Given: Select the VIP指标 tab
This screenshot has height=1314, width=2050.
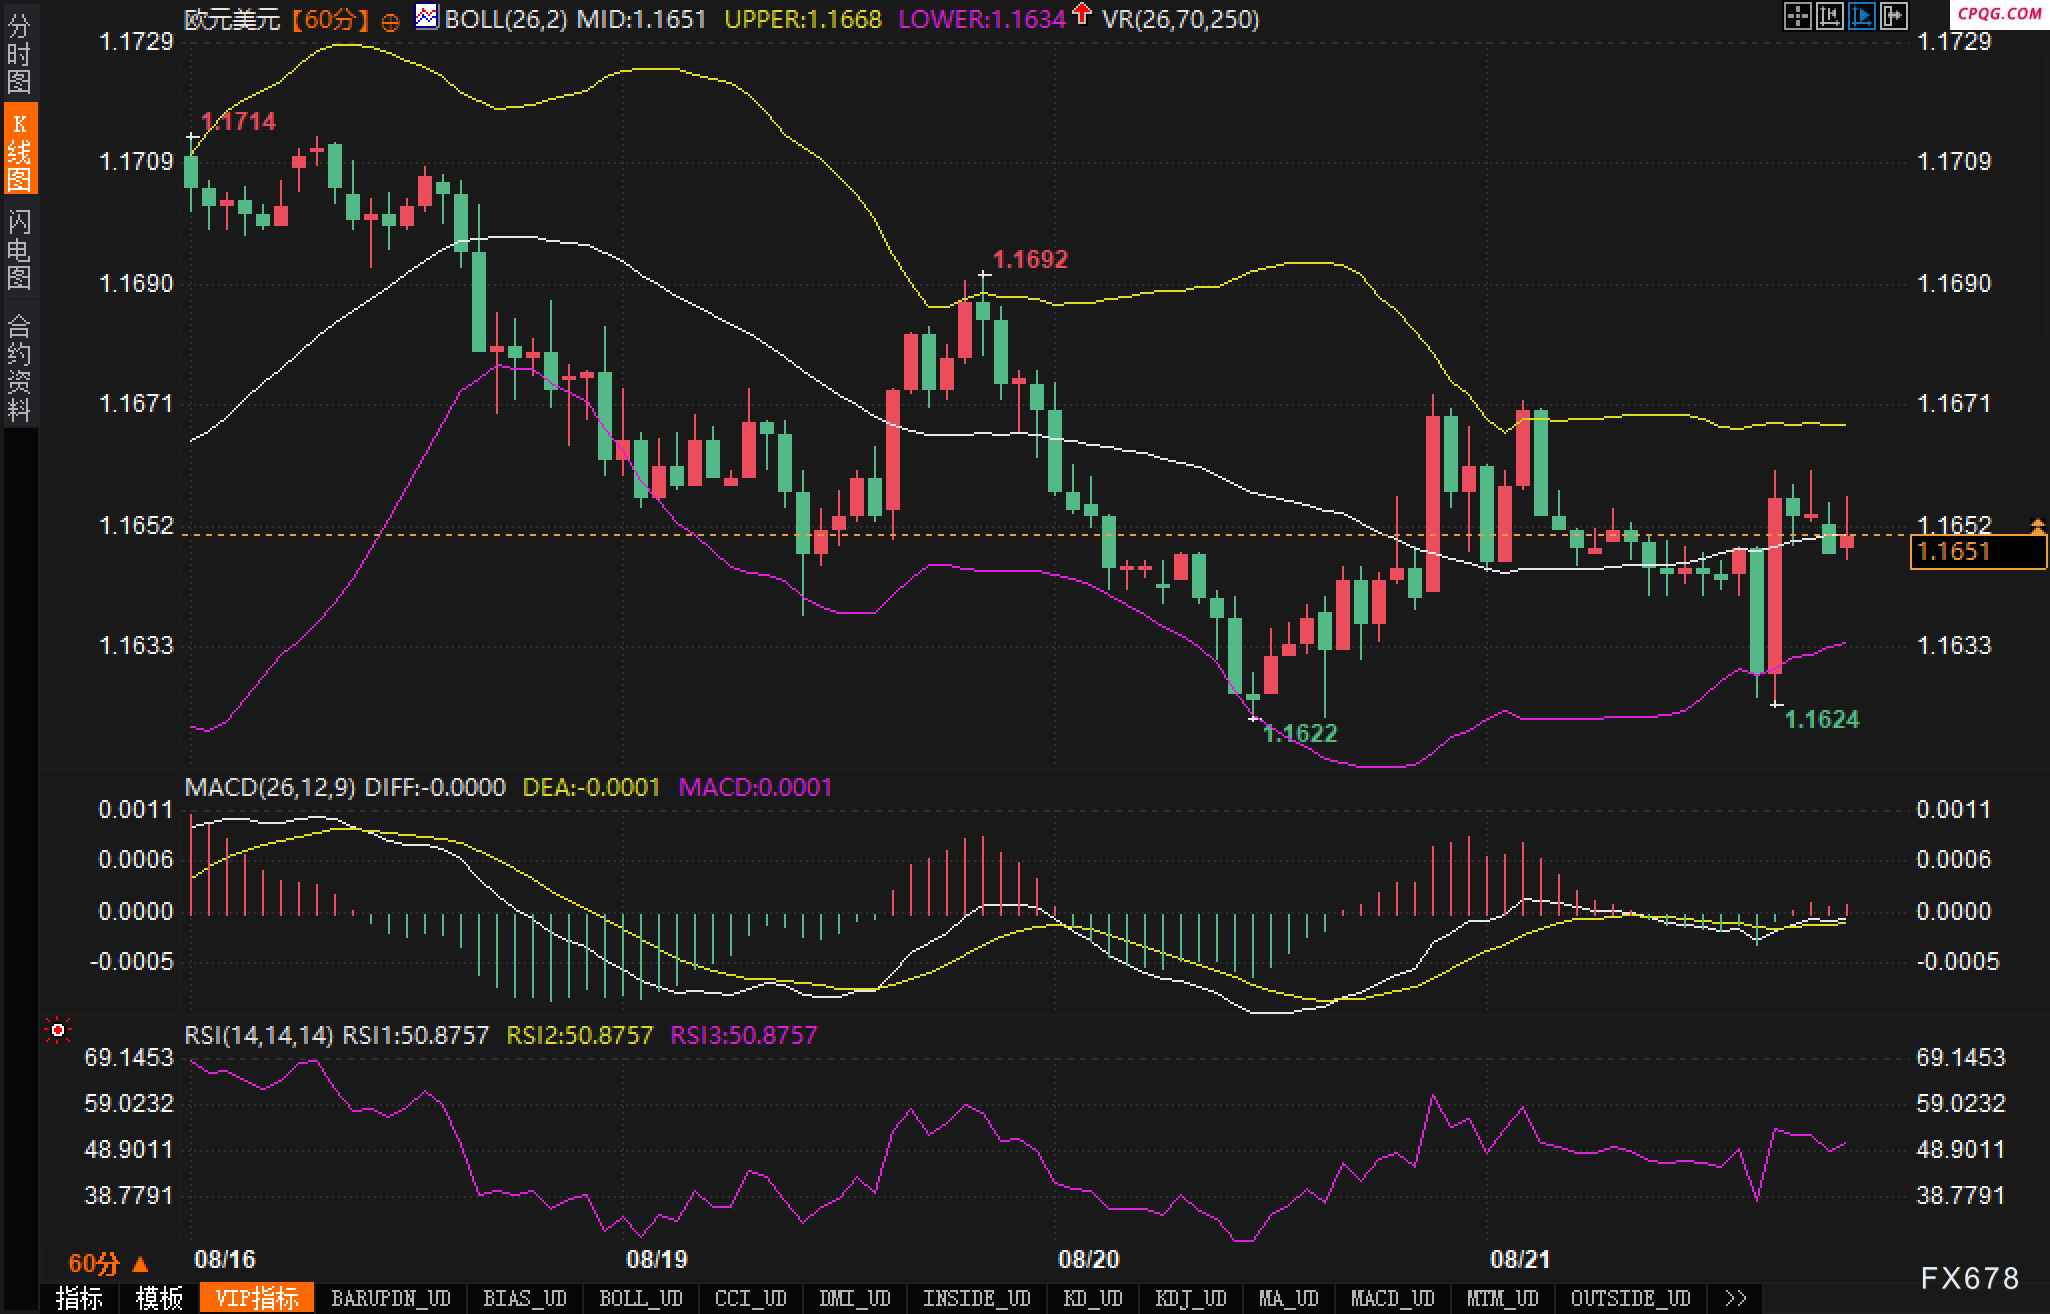Looking at the screenshot, I should (x=258, y=1298).
